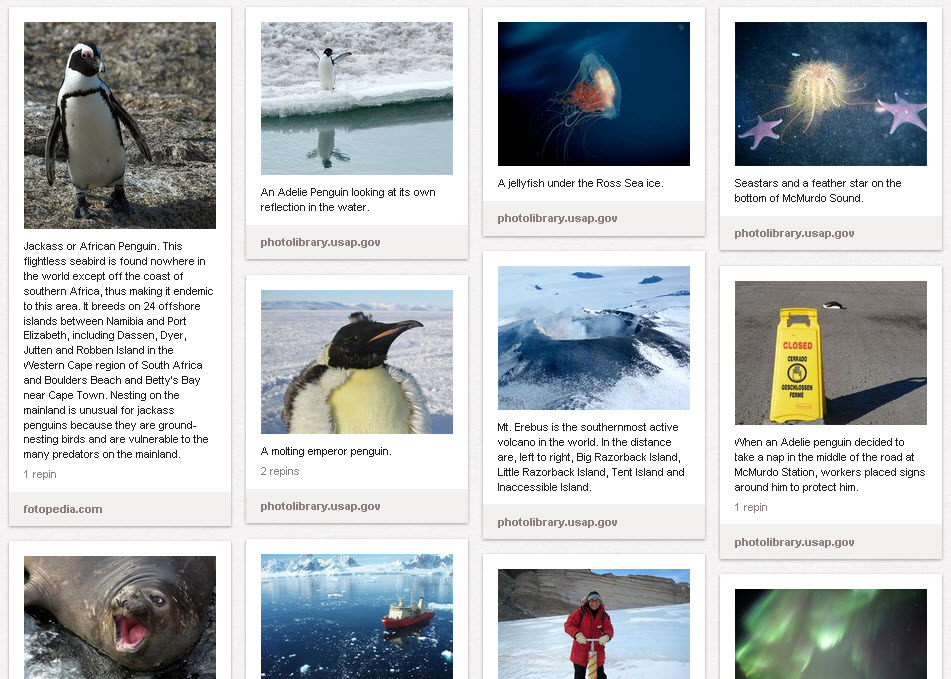Open the roaring seal photo
The width and height of the screenshot is (951, 679).
119,617
